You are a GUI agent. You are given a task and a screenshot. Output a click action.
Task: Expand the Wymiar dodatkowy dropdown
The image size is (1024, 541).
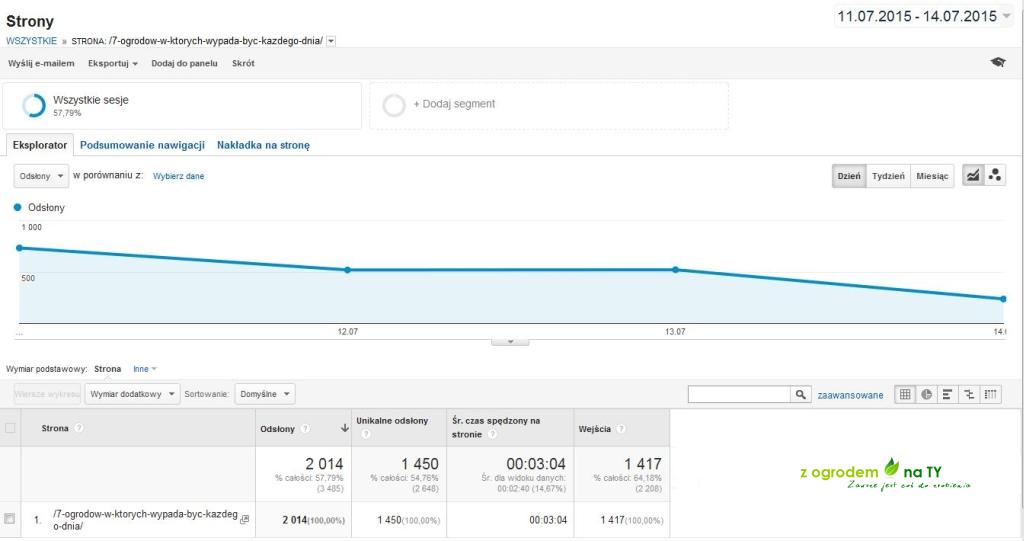[132, 394]
